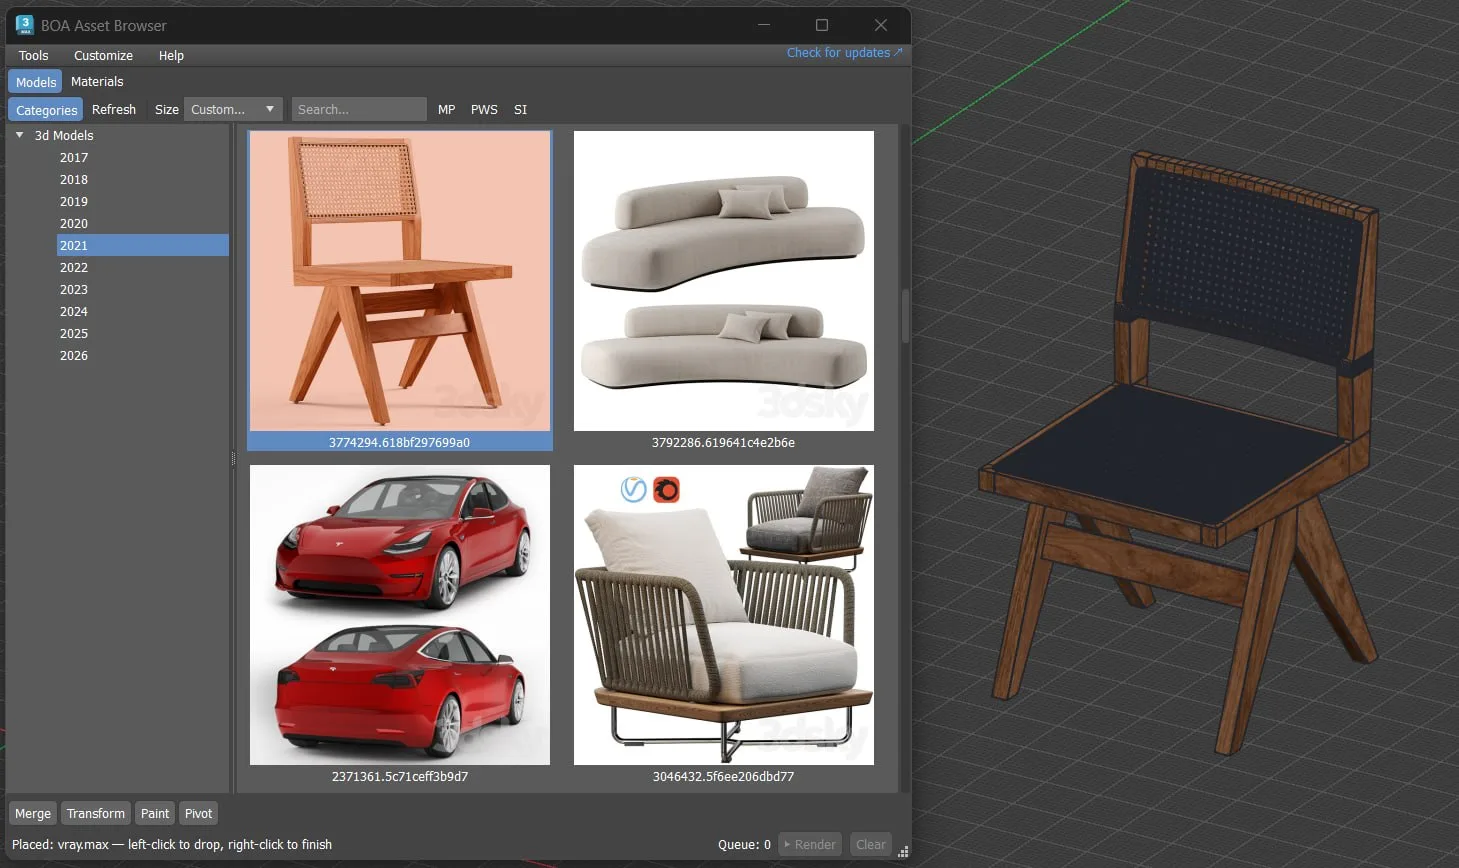Select the 2024 category
This screenshot has height=868, width=1459.
tap(74, 312)
